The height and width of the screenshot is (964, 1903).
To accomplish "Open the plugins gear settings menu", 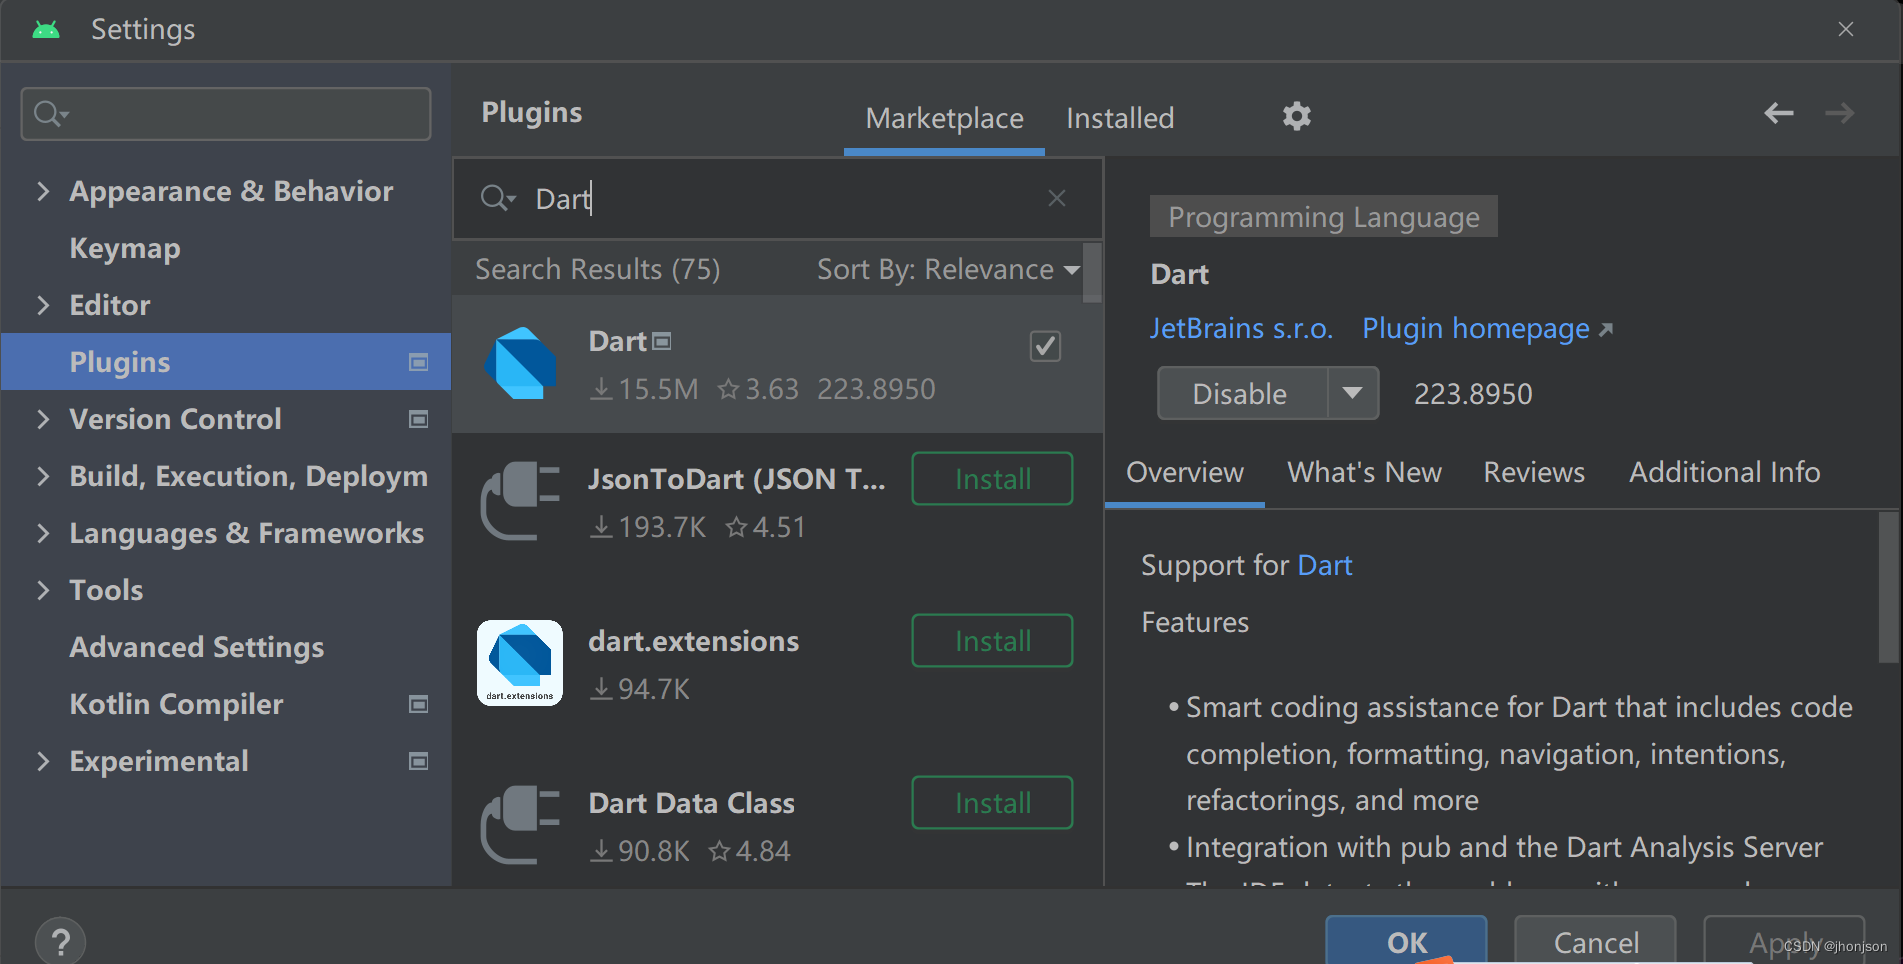I will click(x=1296, y=116).
